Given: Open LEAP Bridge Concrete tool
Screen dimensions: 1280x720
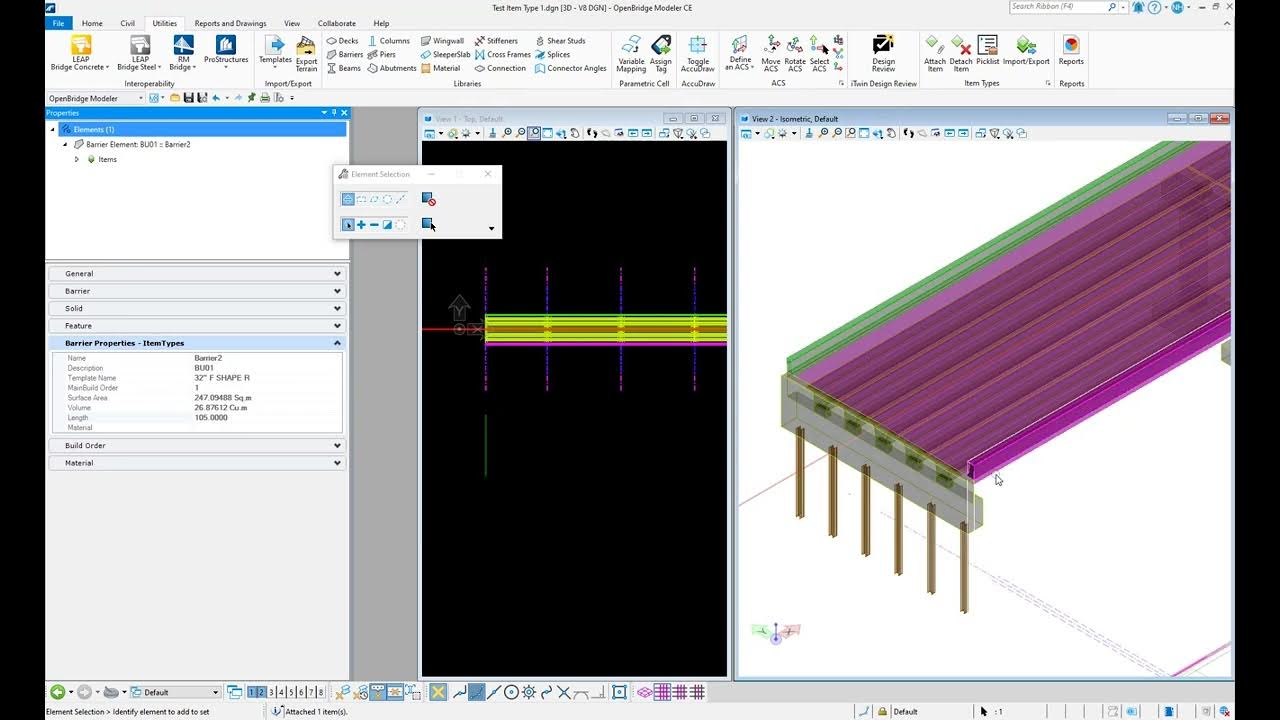Looking at the screenshot, I should [81, 53].
